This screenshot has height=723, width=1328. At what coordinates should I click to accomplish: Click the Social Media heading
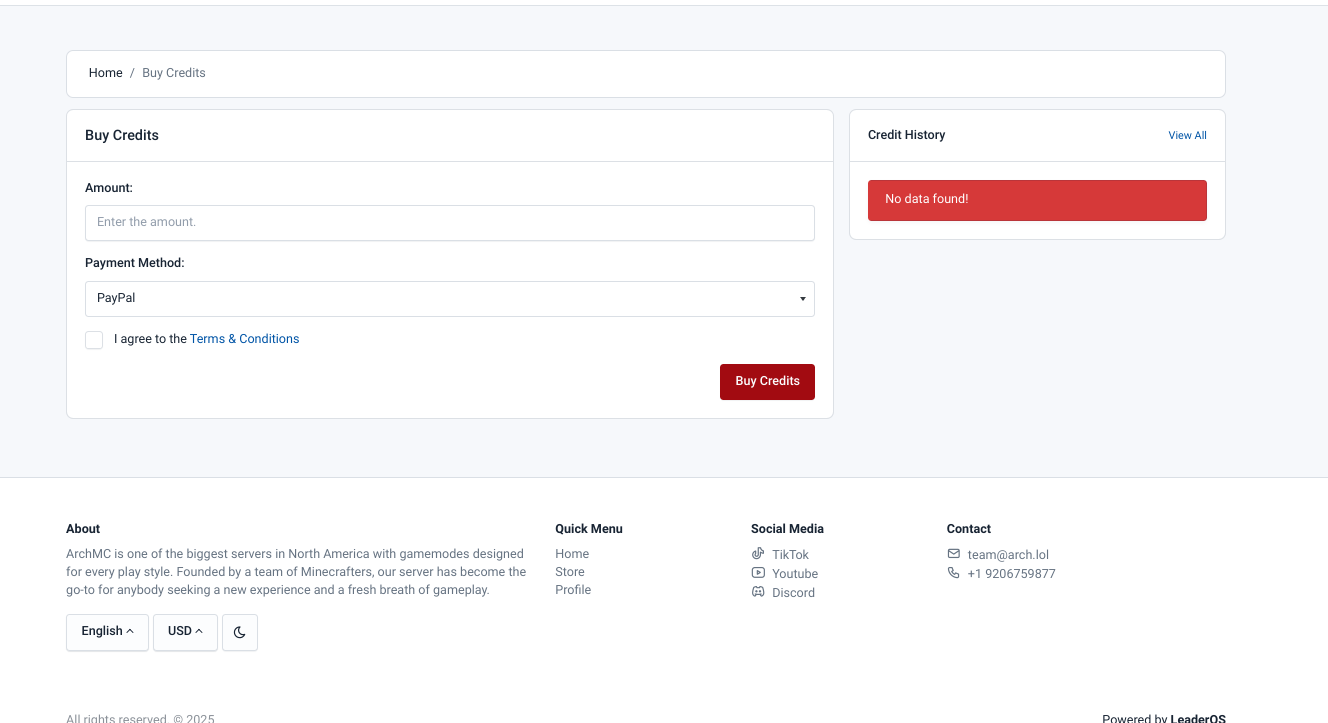point(787,529)
